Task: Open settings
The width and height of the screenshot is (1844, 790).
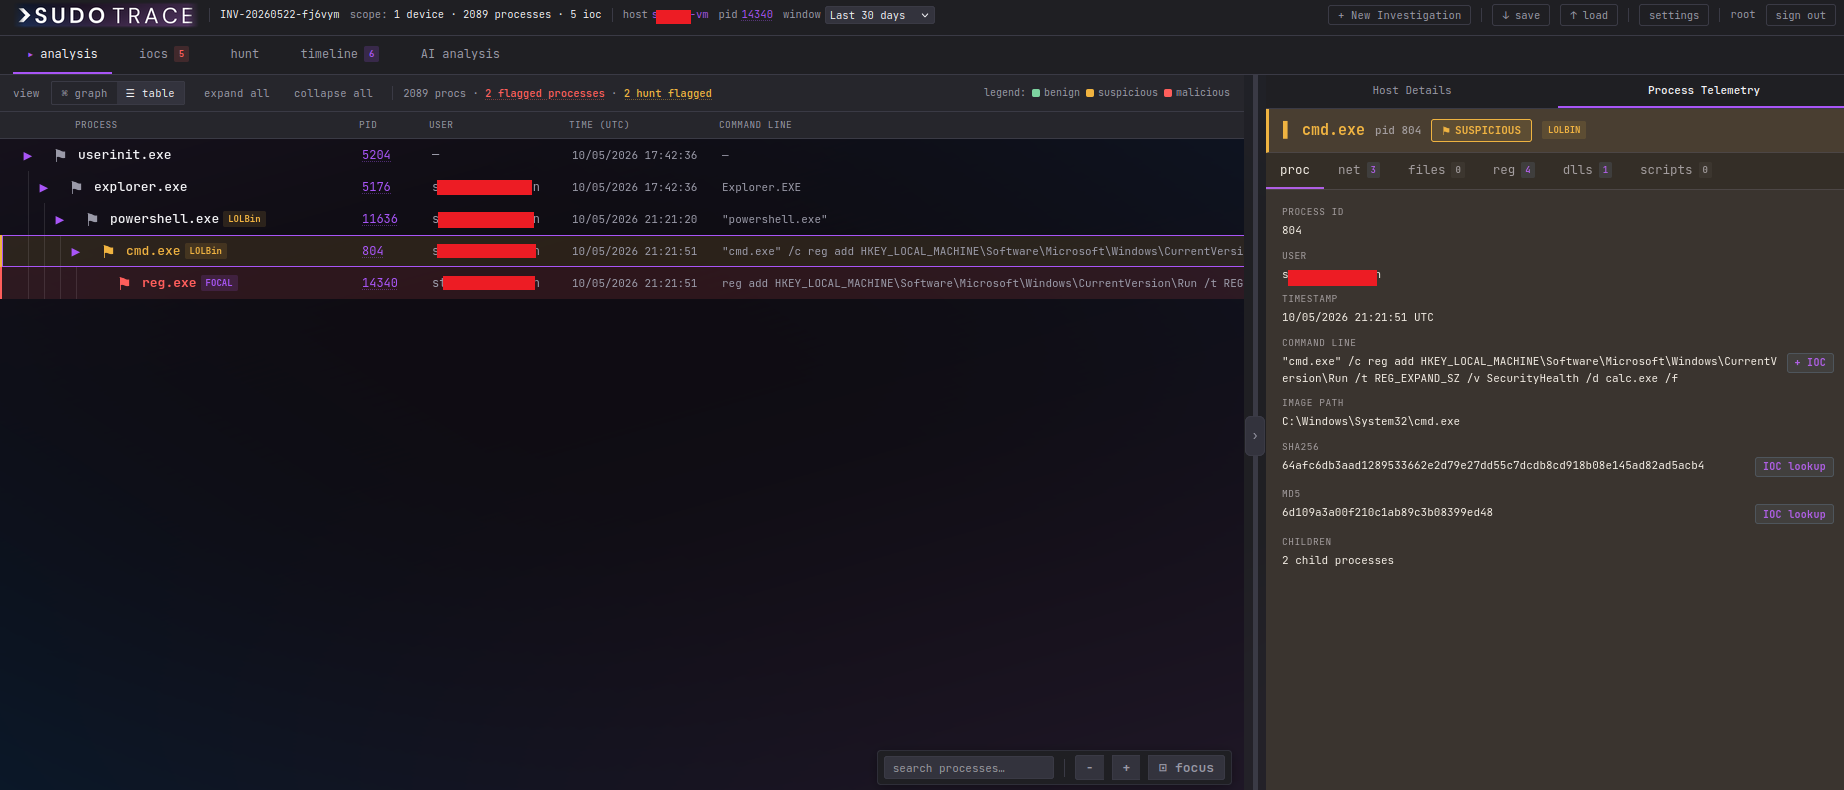Action: 1673,15
